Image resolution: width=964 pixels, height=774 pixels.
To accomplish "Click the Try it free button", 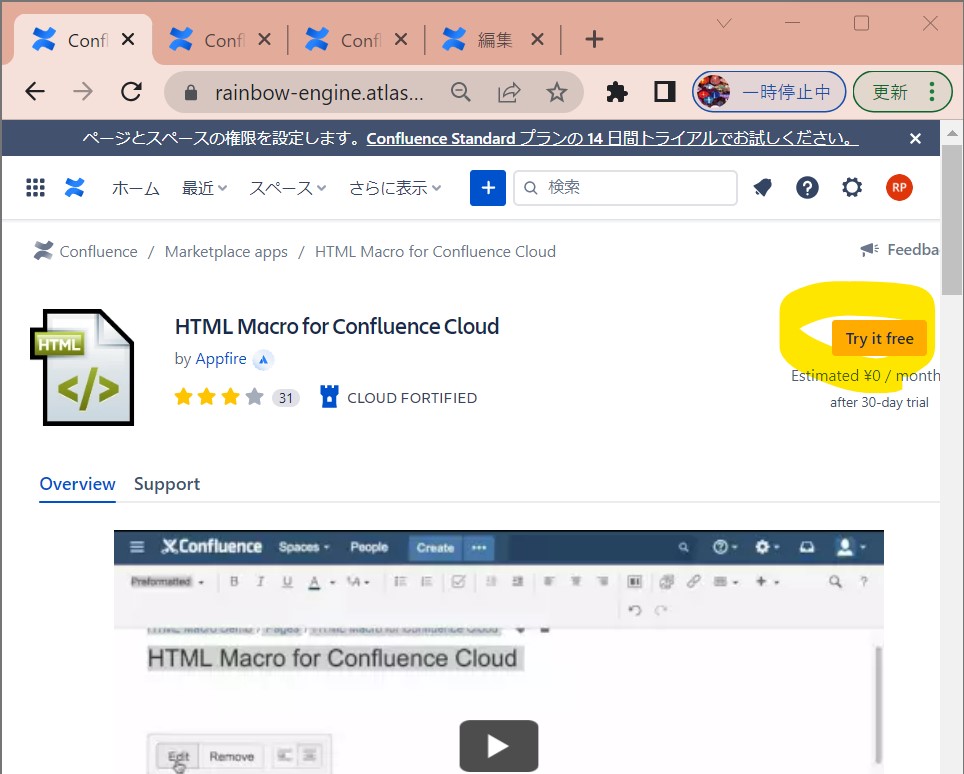I will pyautogui.click(x=879, y=338).
